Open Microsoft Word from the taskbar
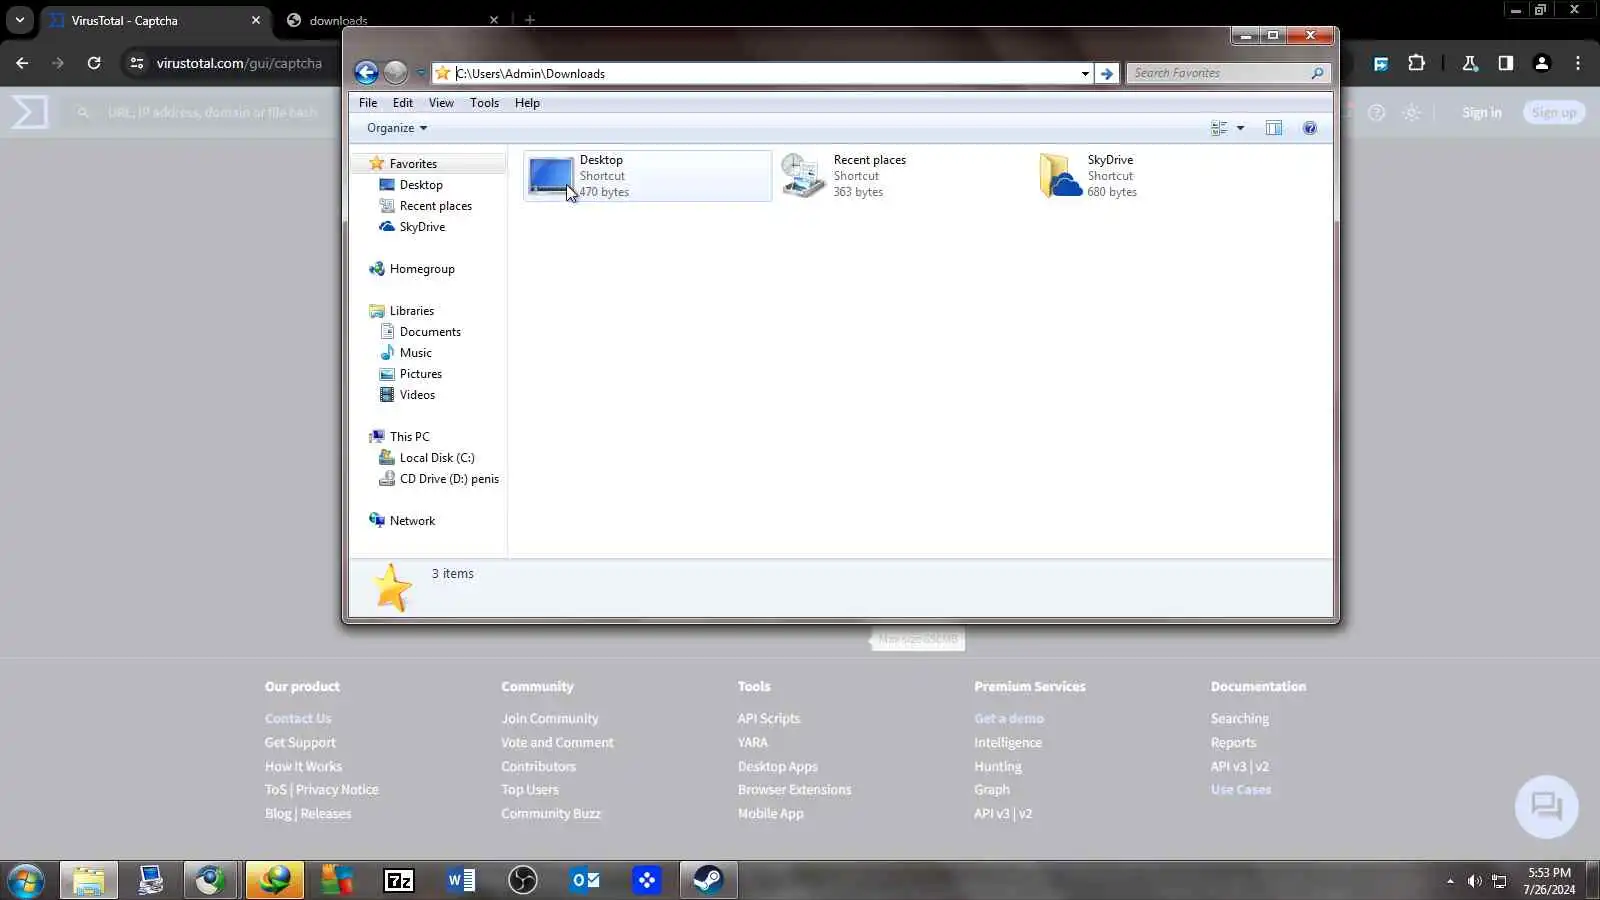 click(x=461, y=880)
